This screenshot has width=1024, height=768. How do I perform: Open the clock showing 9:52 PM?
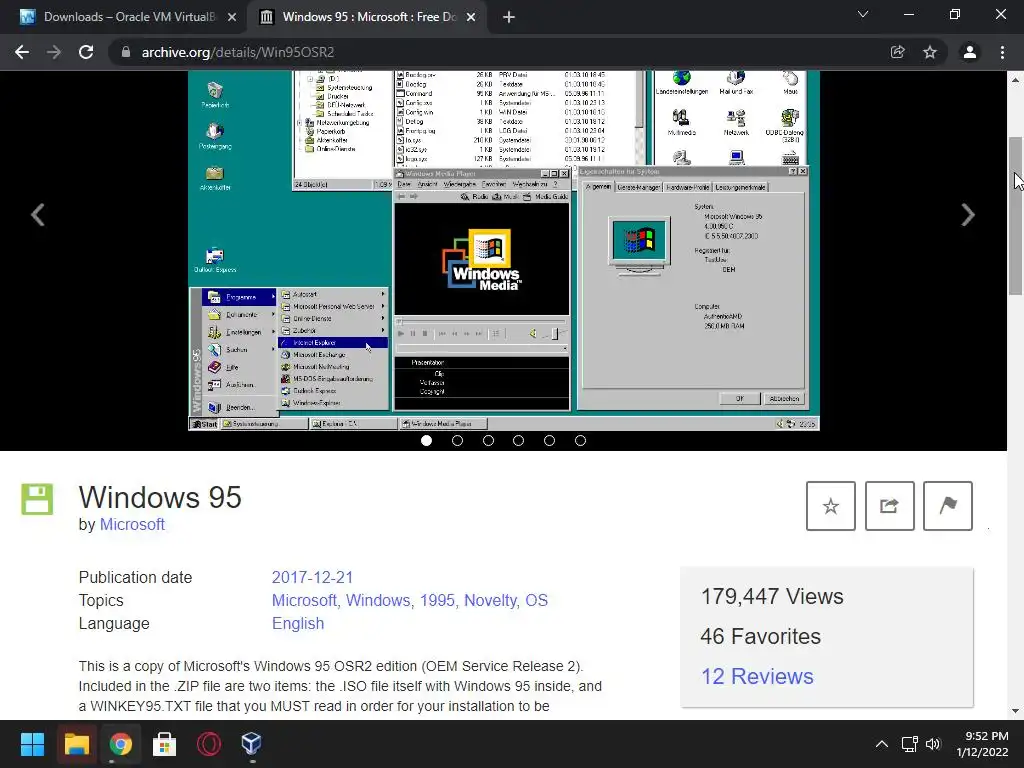click(983, 744)
